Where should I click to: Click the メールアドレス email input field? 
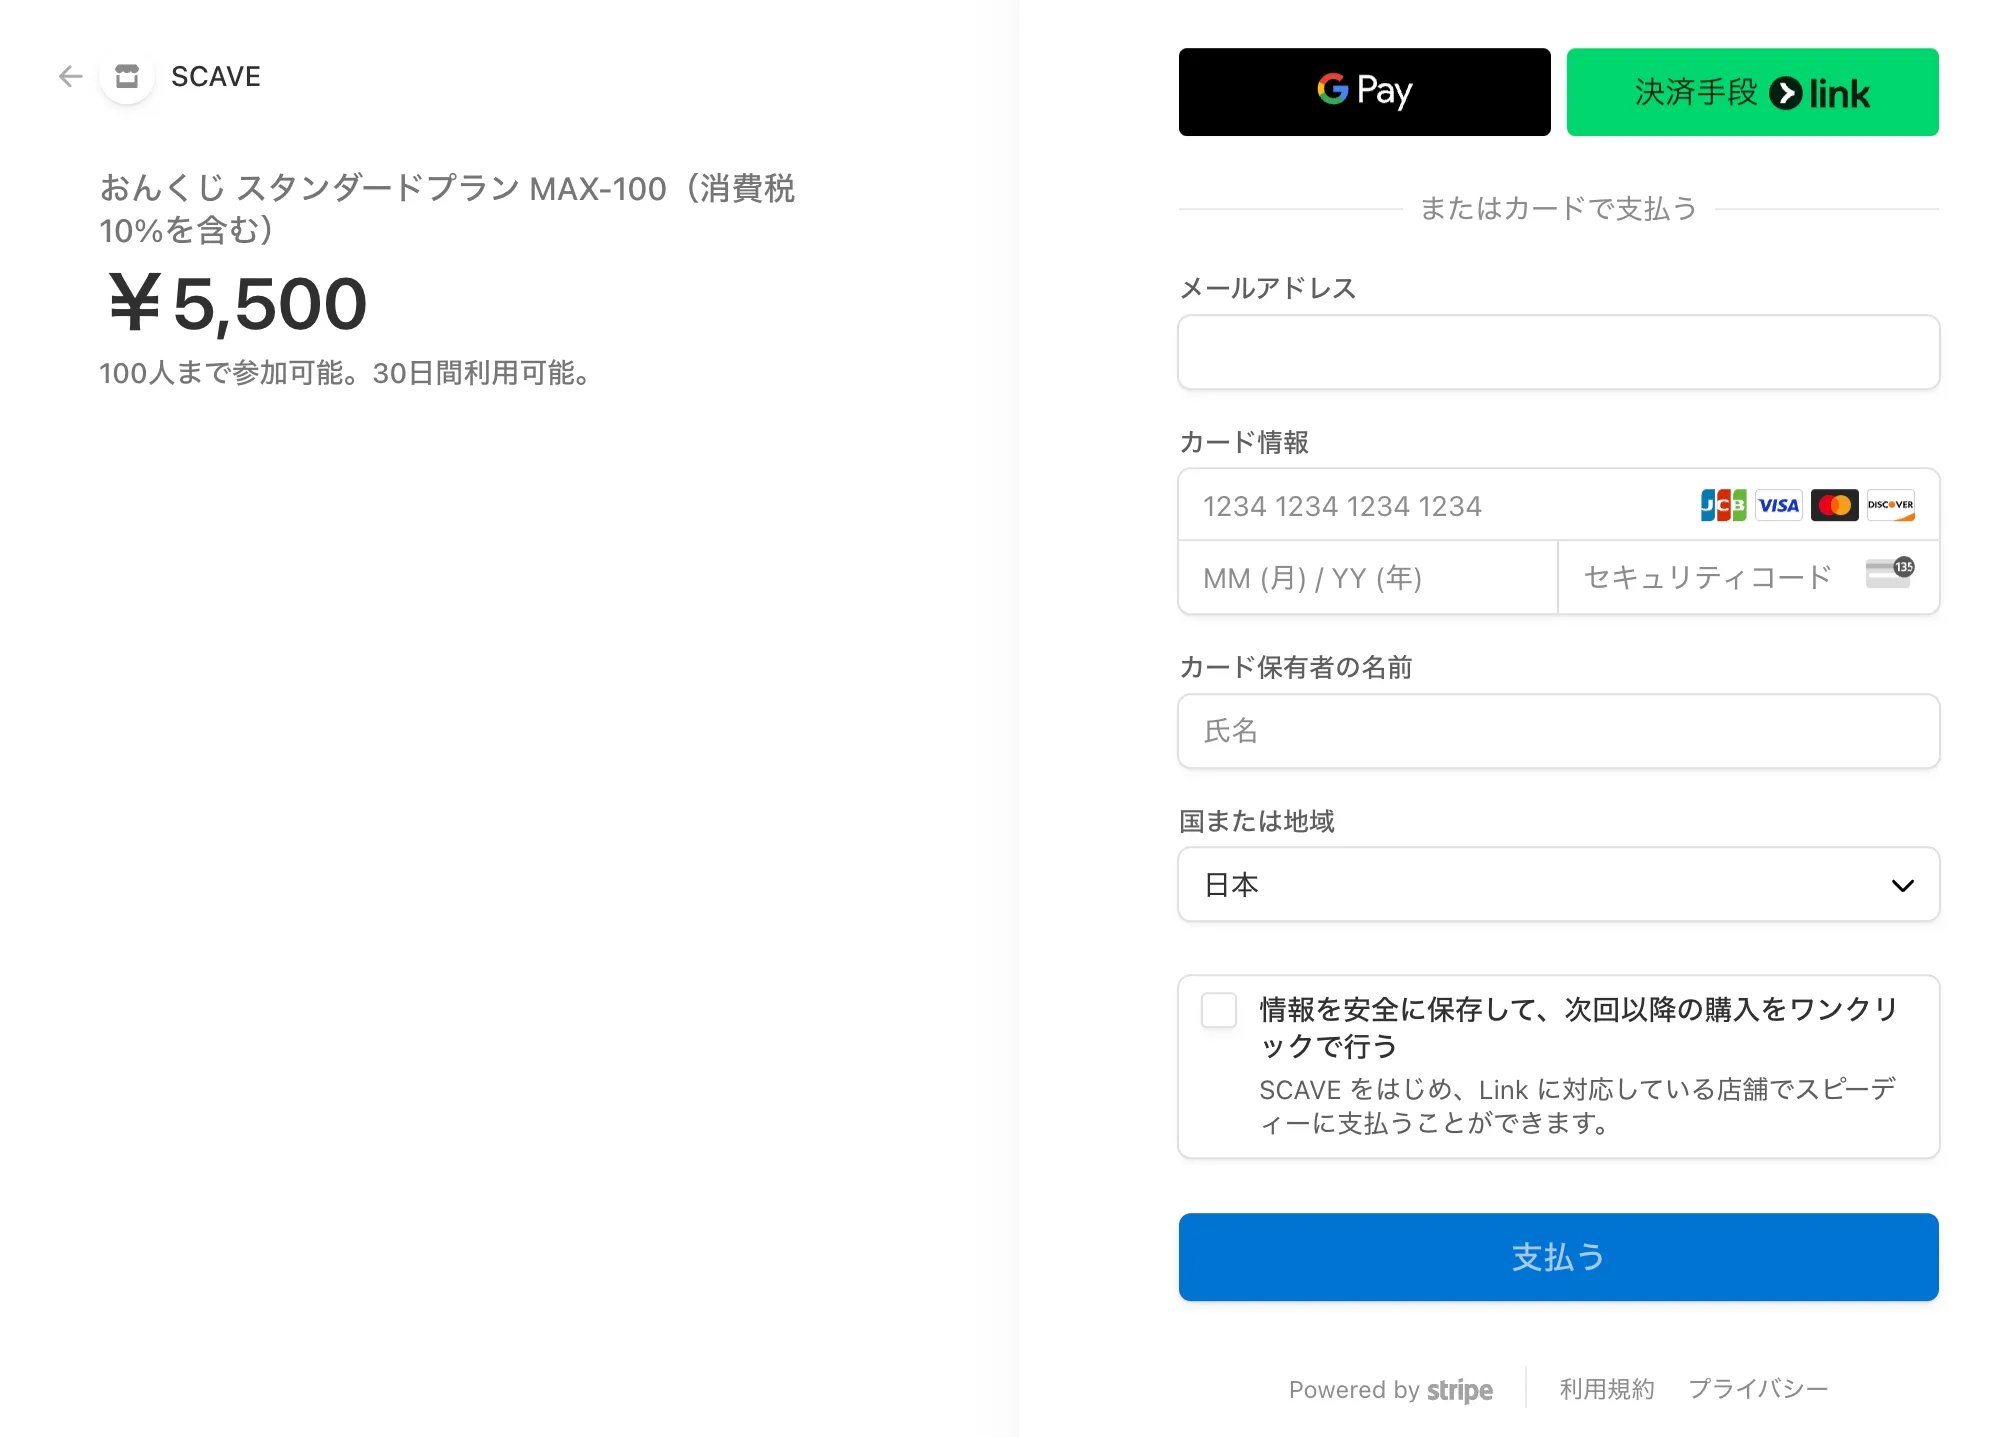[1558, 352]
